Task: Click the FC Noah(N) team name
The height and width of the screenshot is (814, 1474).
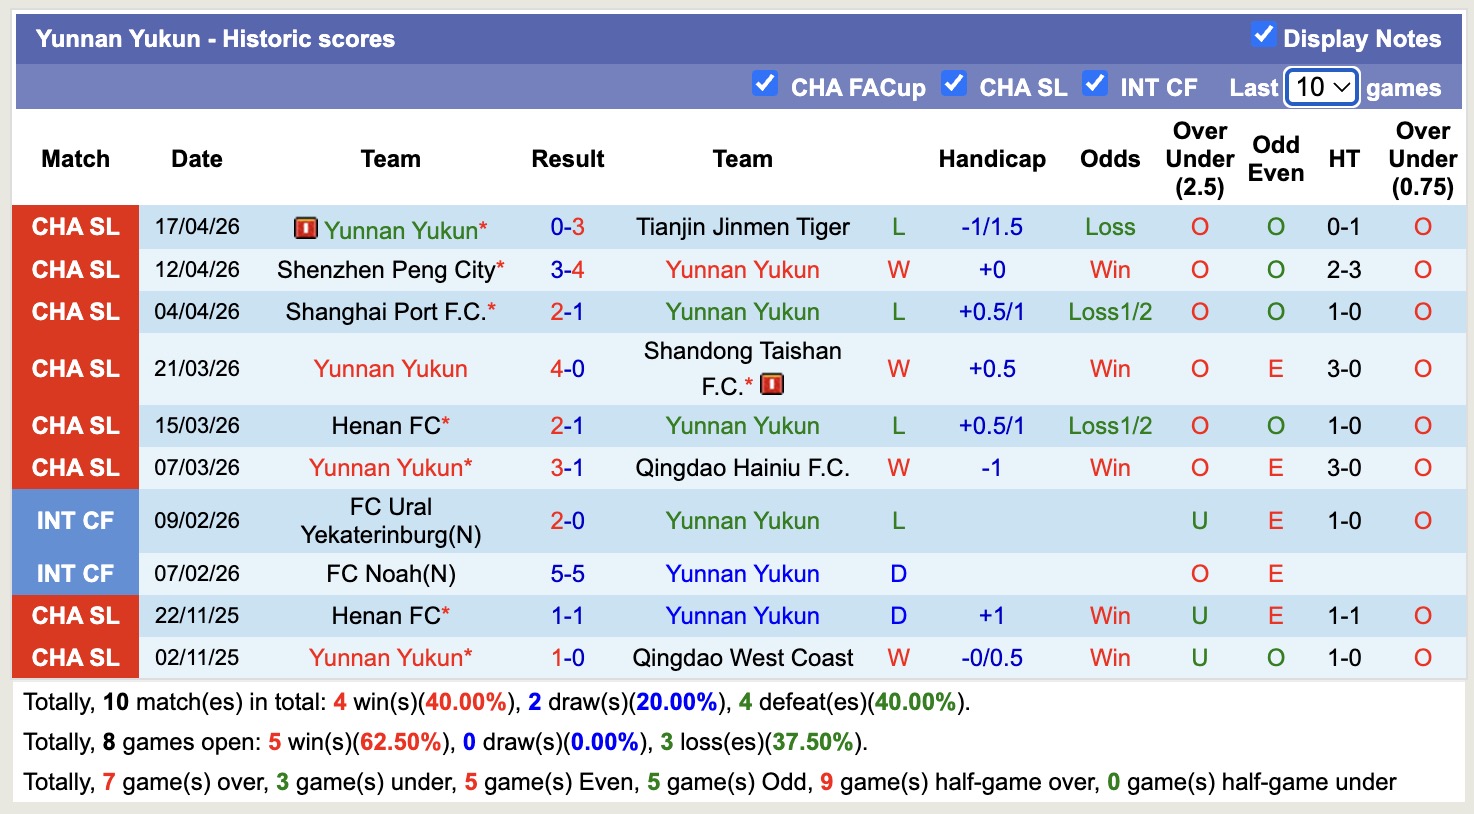Action: pos(390,573)
